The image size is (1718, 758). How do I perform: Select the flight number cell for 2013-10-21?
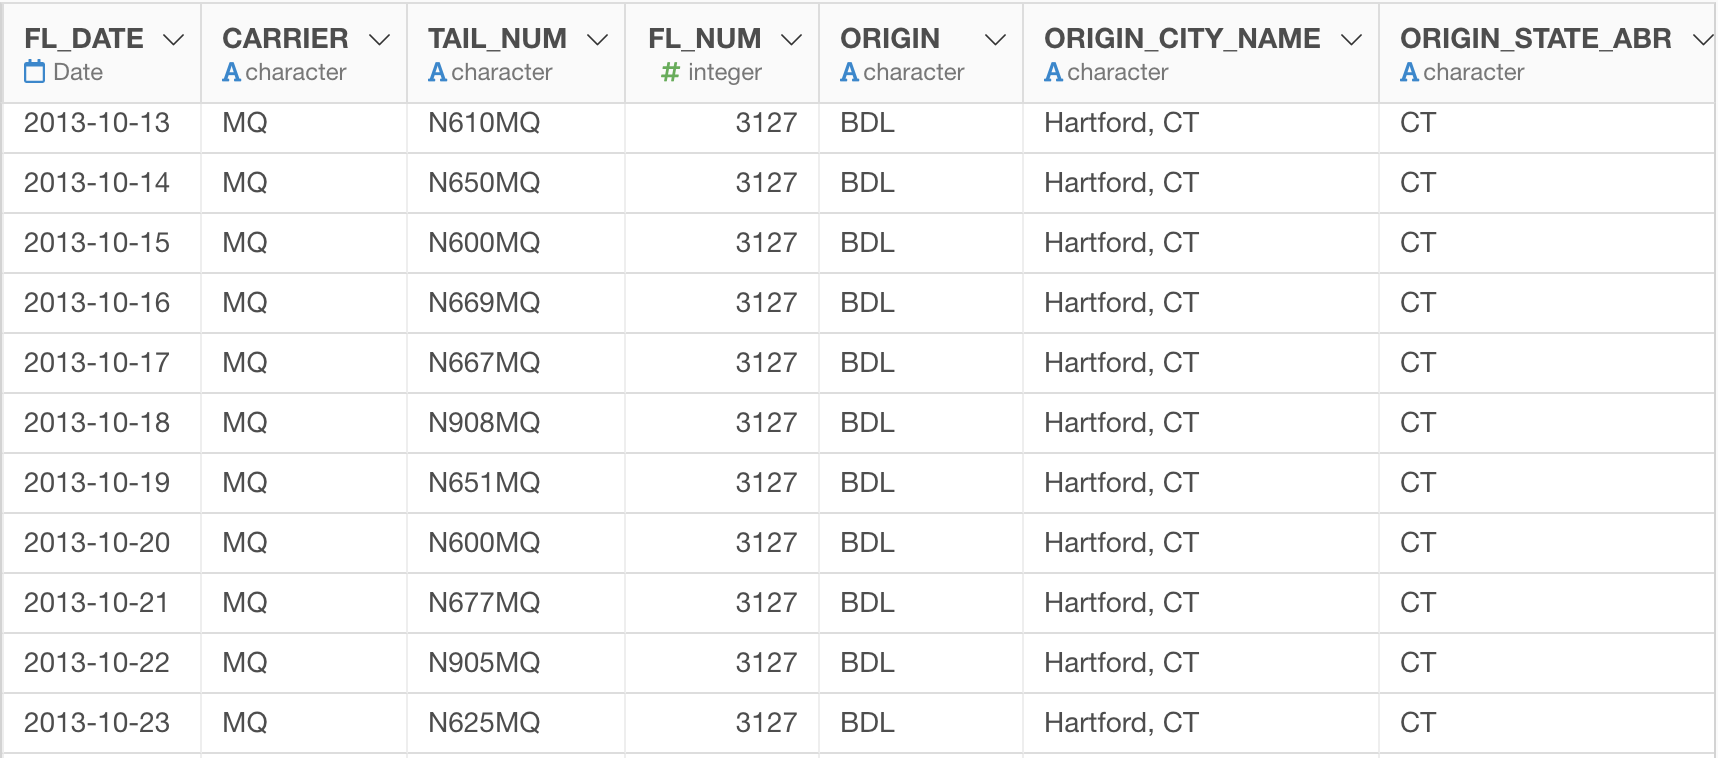click(766, 603)
